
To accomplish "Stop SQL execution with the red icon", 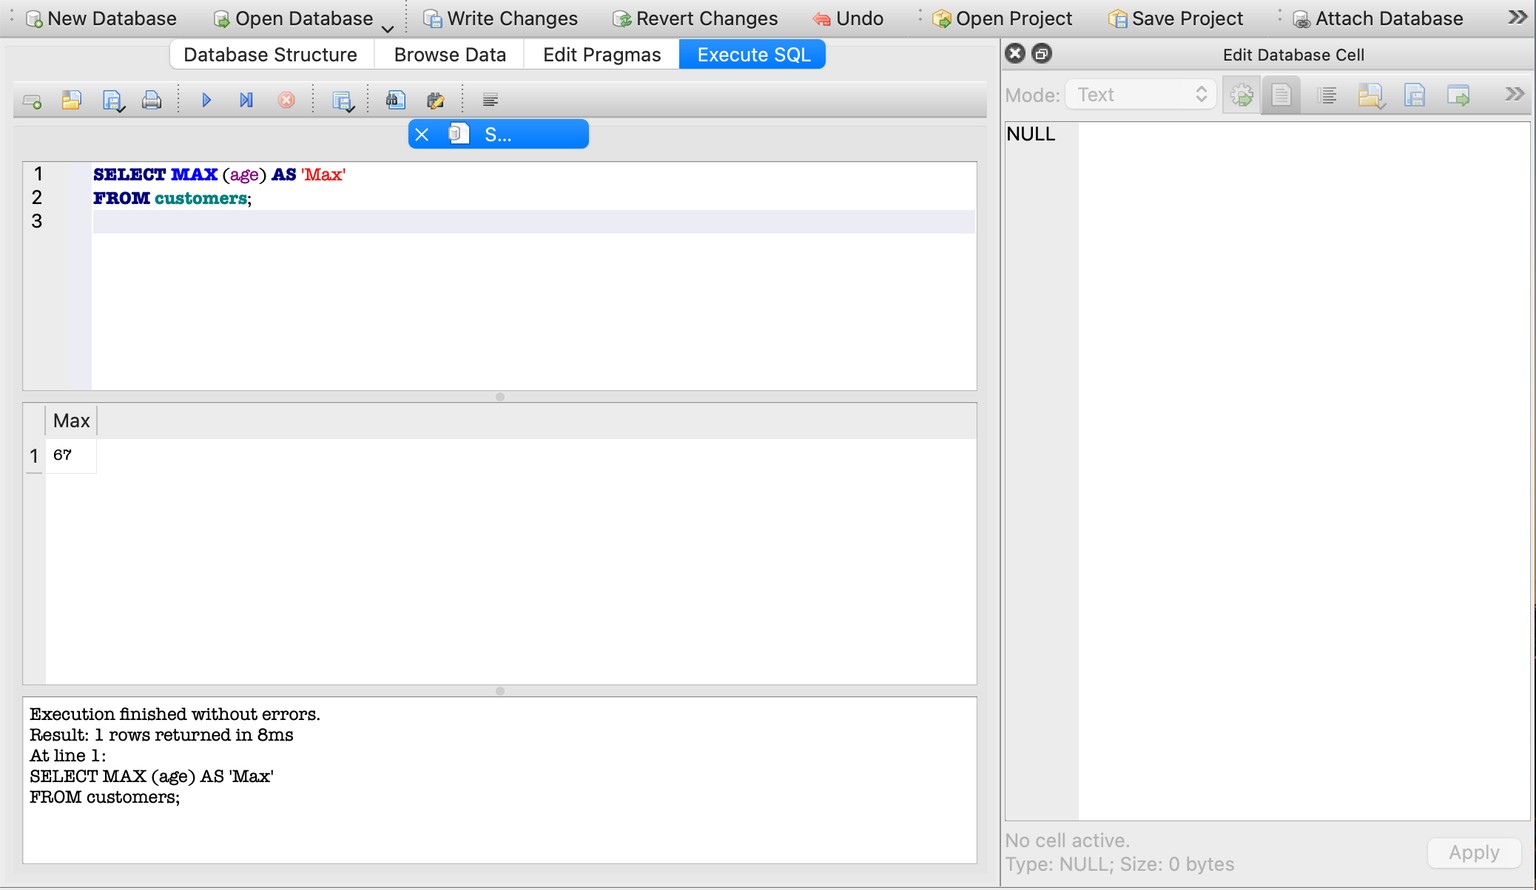I will (286, 100).
